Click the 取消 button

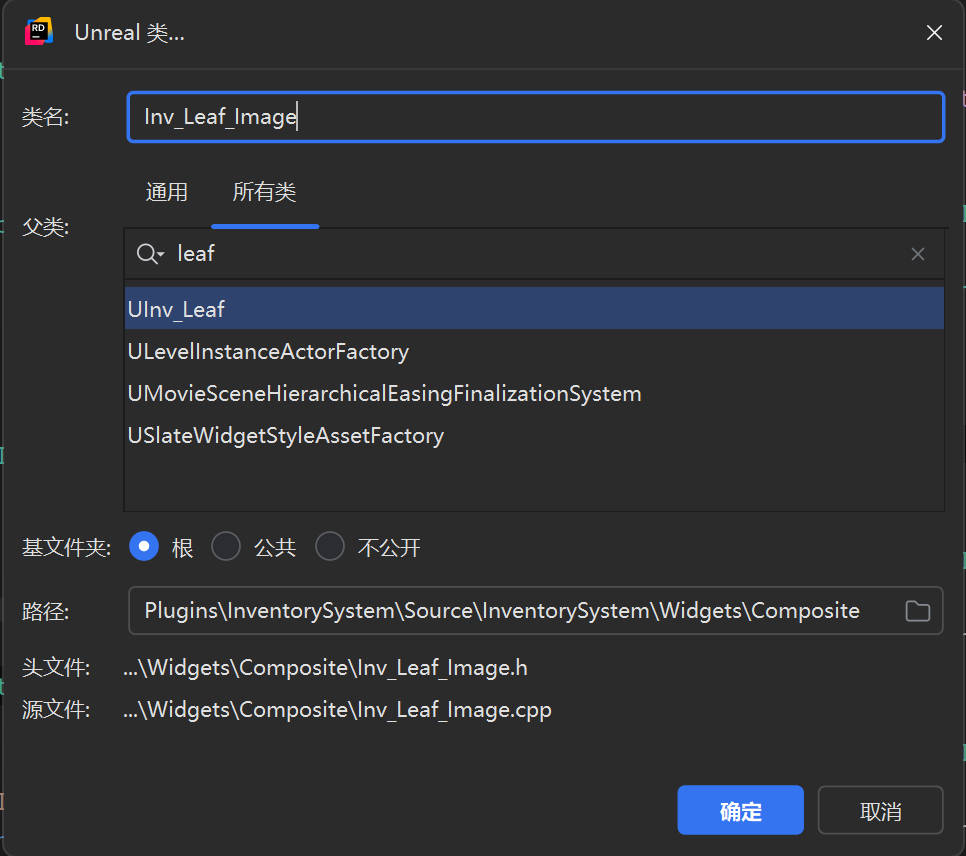[x=880, y=811]
